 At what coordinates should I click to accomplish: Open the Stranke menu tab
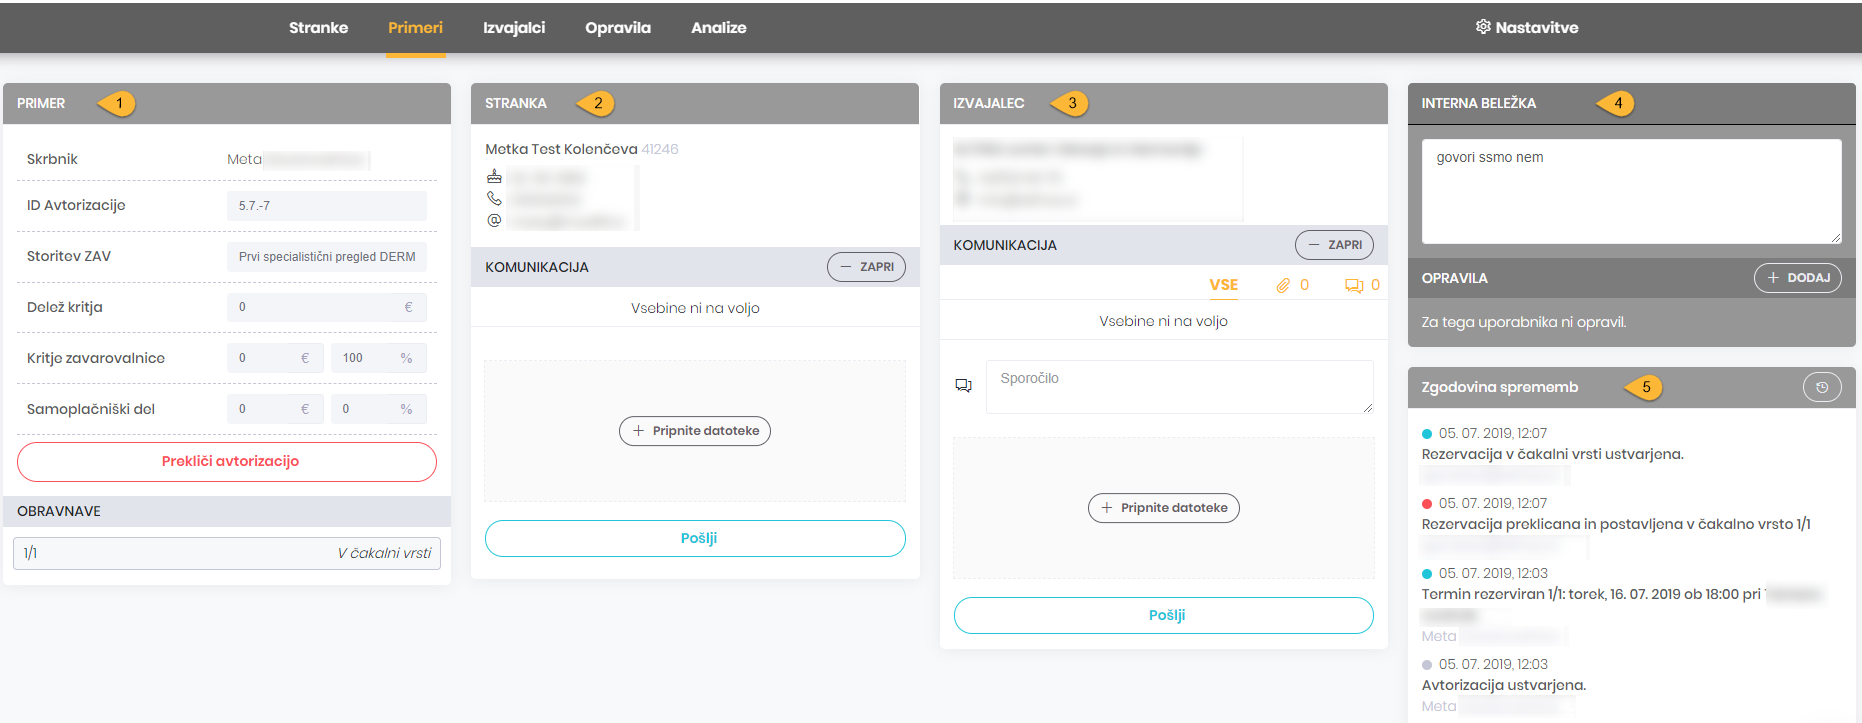pos(318,28)
